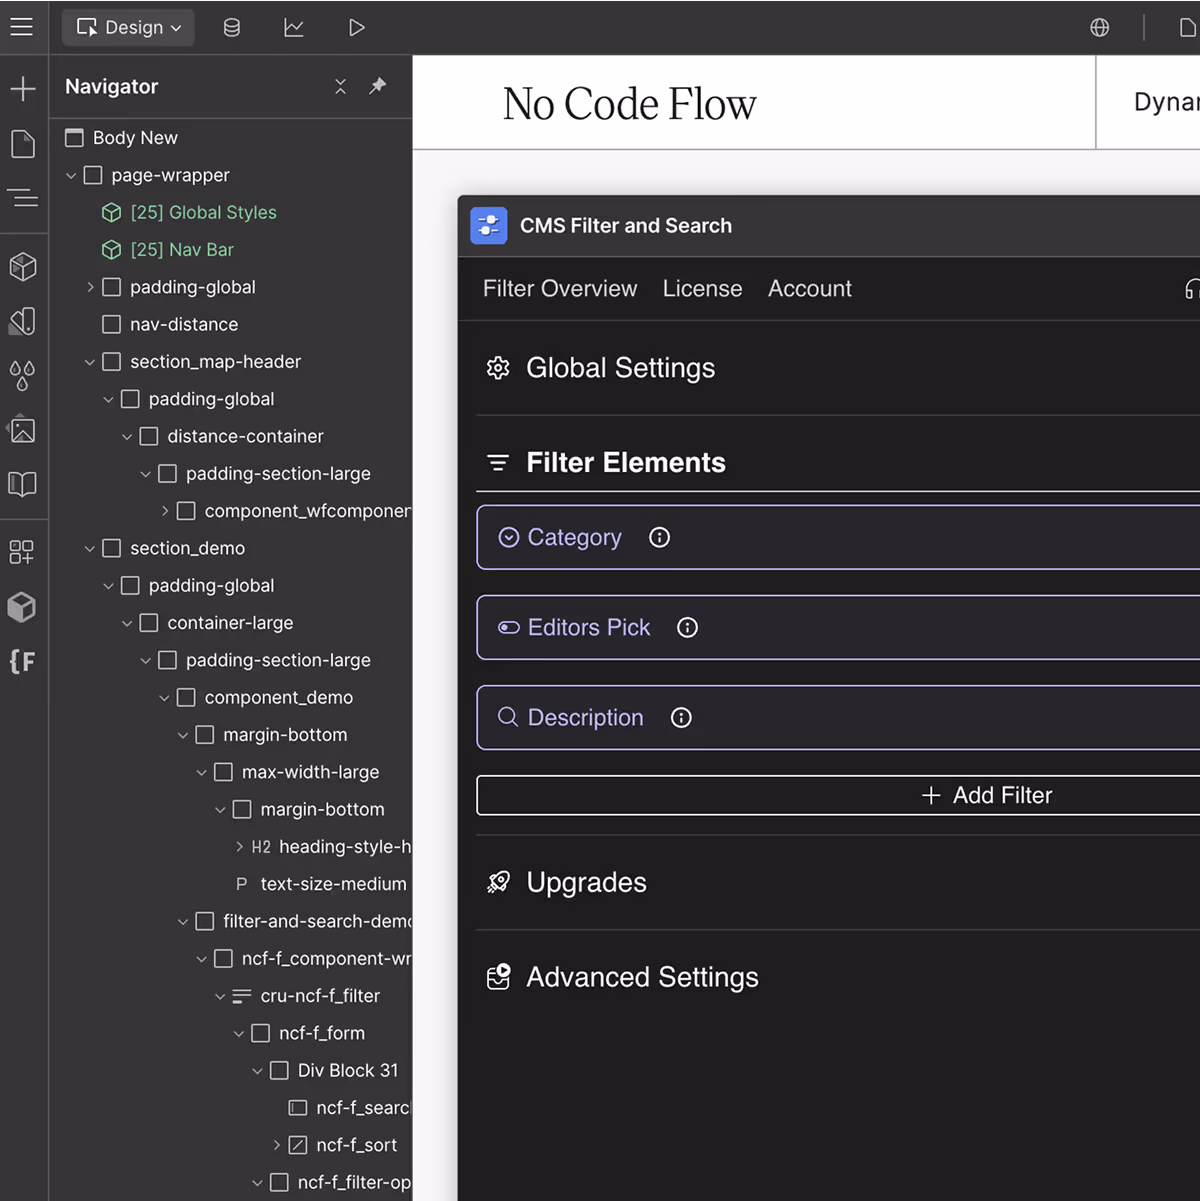Collapse the distance-container node
Viewport: 1200px width, 1201px height.
[x=127, y=437]
